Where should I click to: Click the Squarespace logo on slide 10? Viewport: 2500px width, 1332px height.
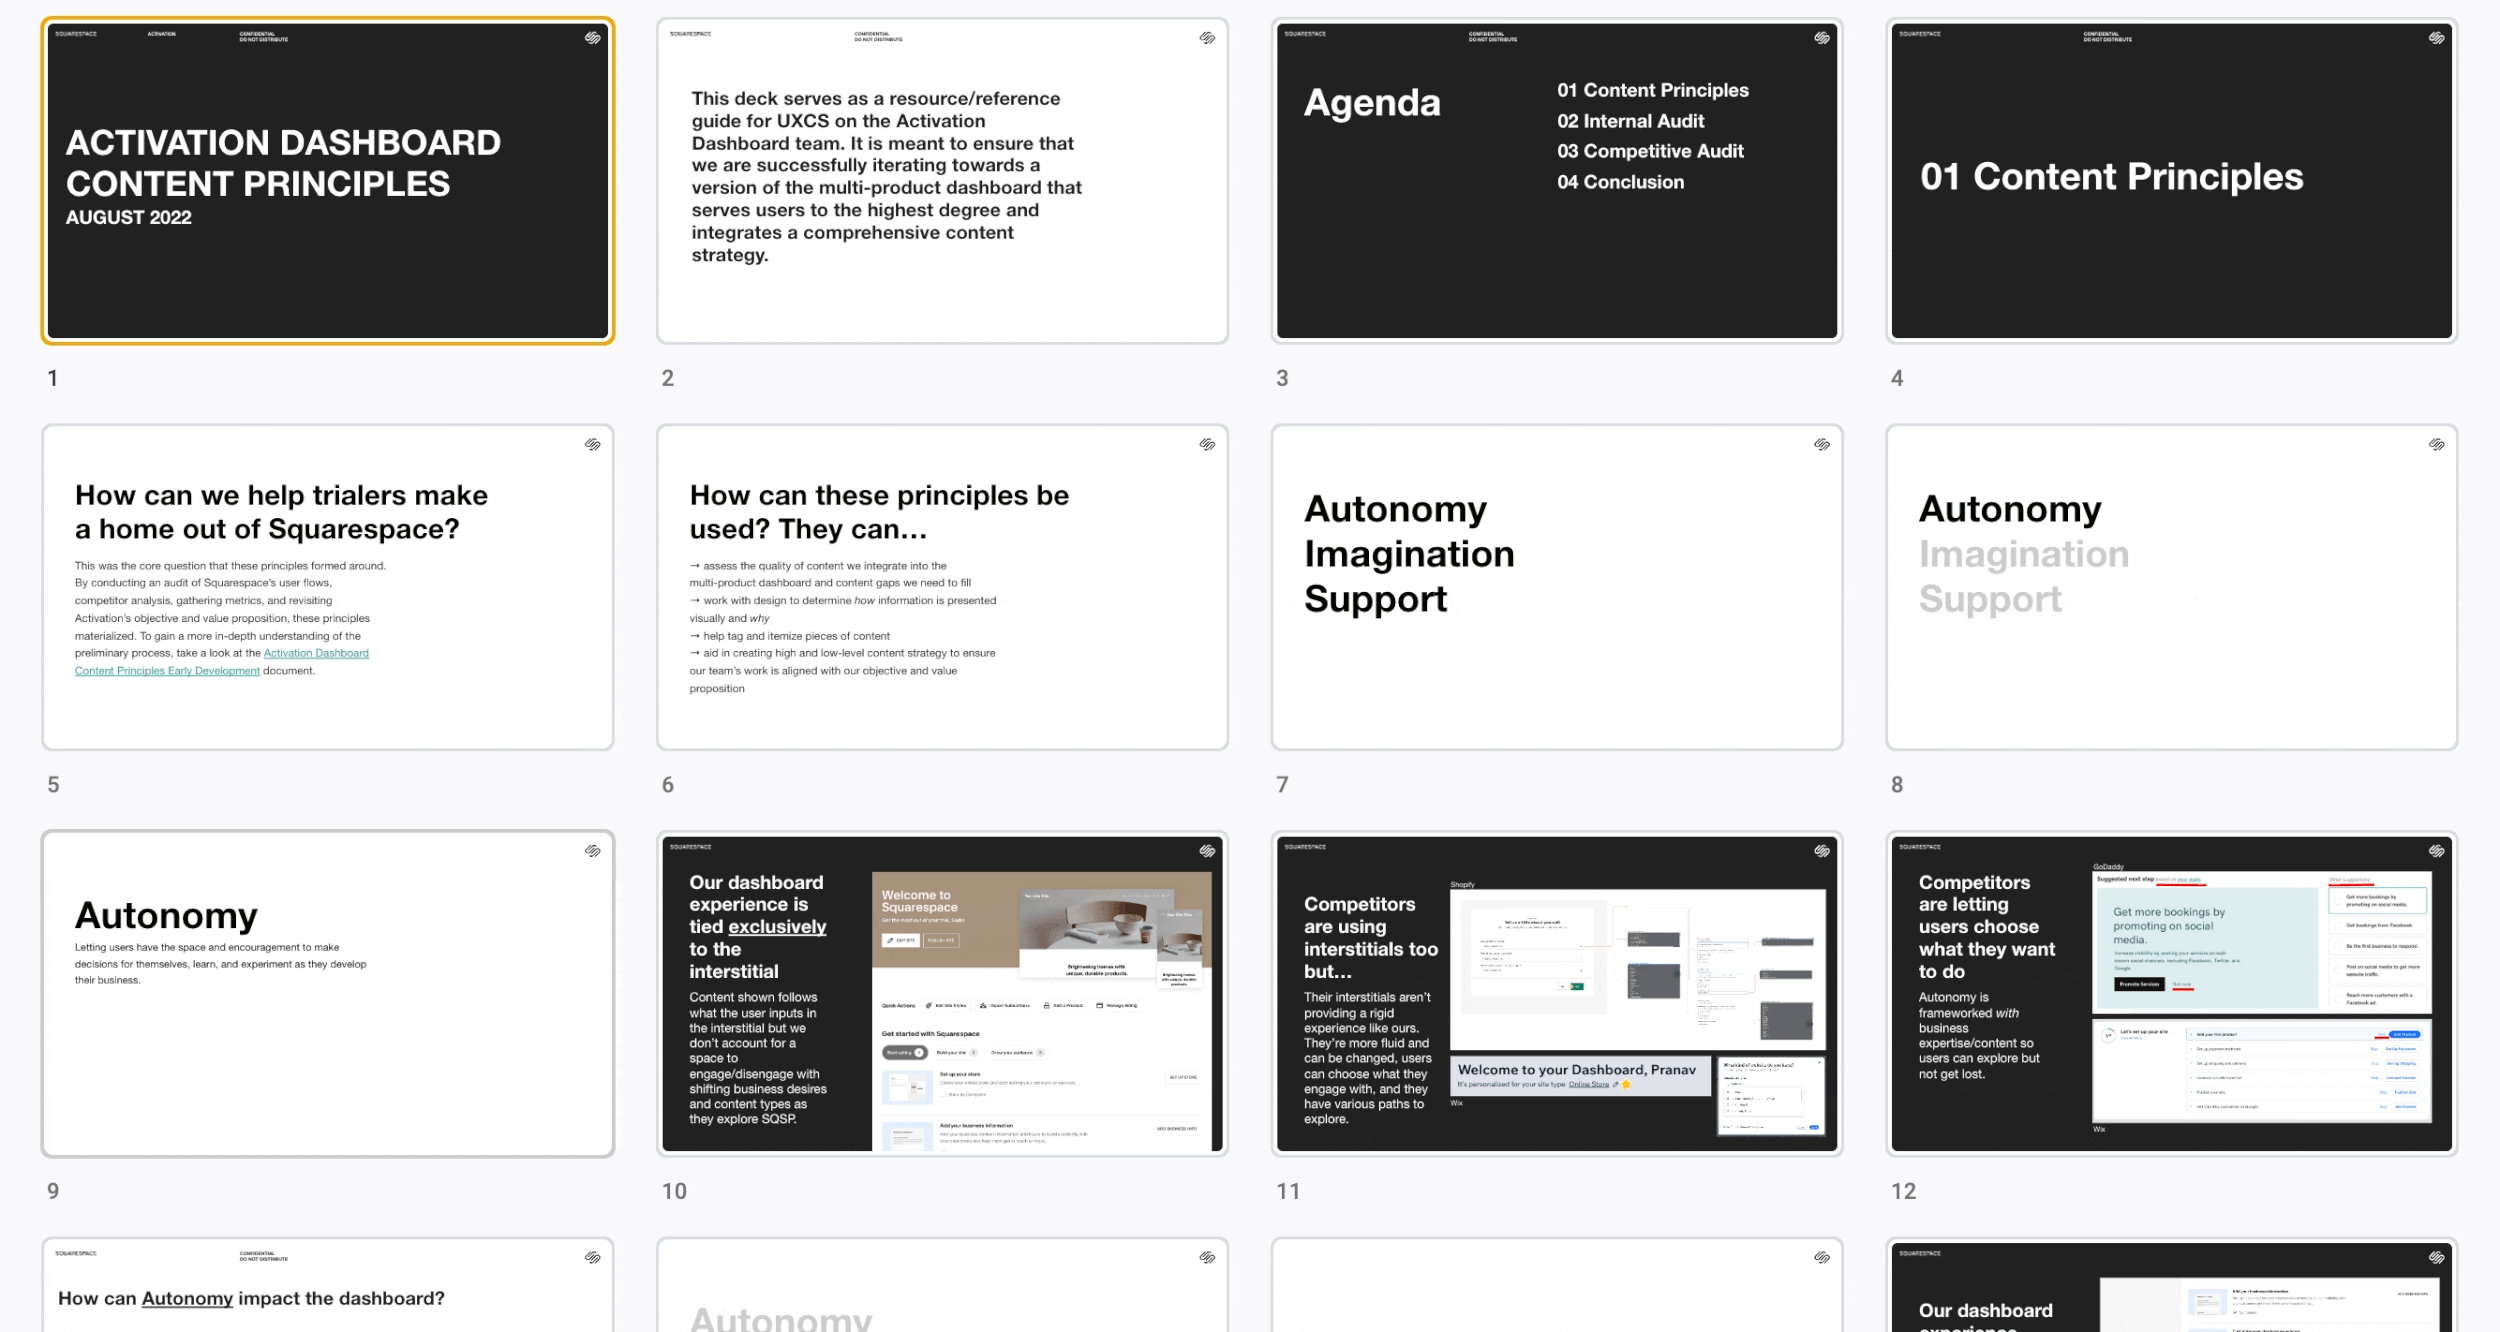point(1207,851)
